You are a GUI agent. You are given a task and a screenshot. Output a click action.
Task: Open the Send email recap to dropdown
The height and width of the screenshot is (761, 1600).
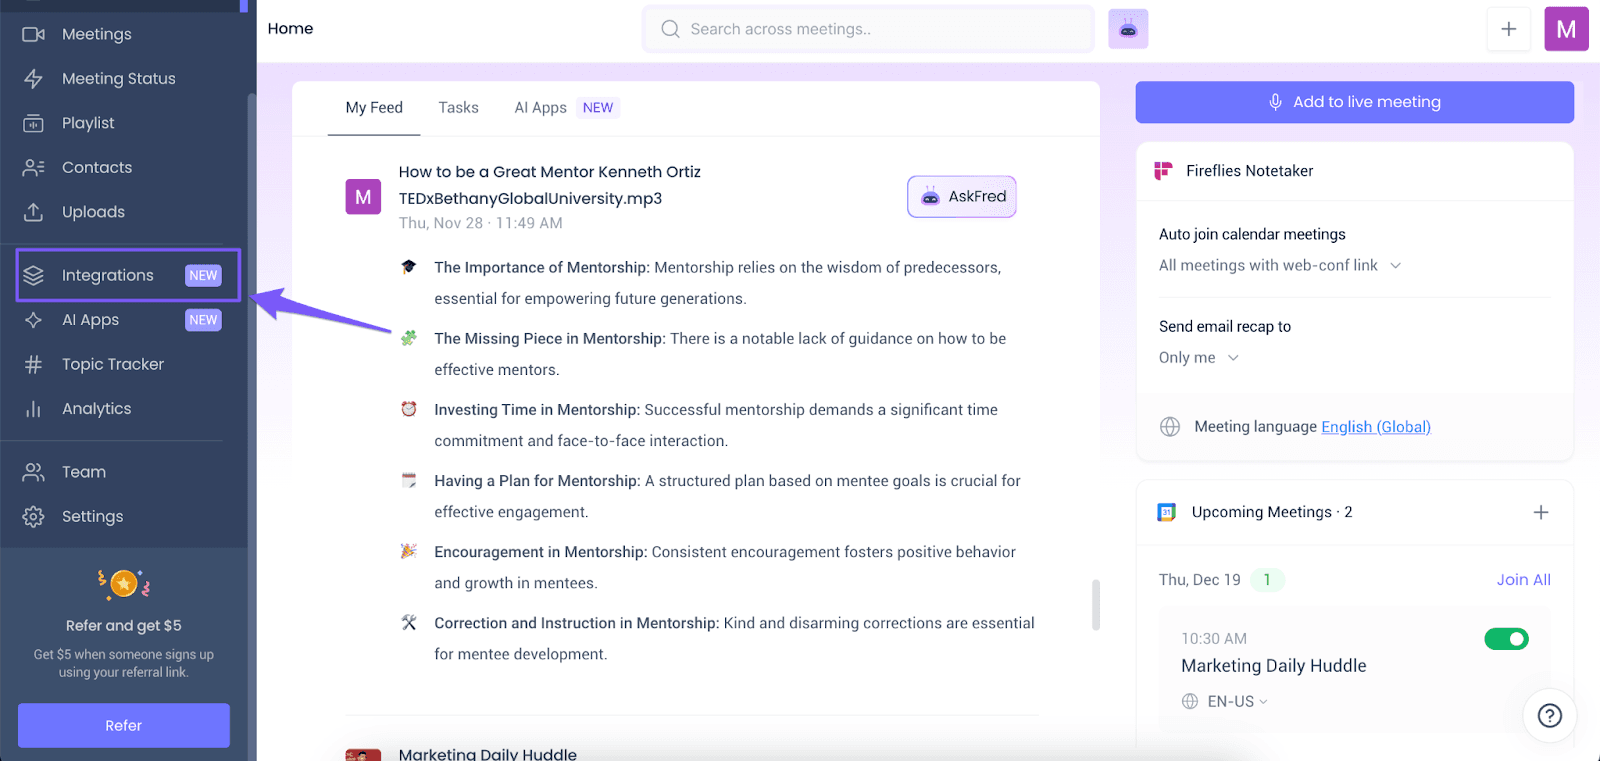pos(1199,357)
